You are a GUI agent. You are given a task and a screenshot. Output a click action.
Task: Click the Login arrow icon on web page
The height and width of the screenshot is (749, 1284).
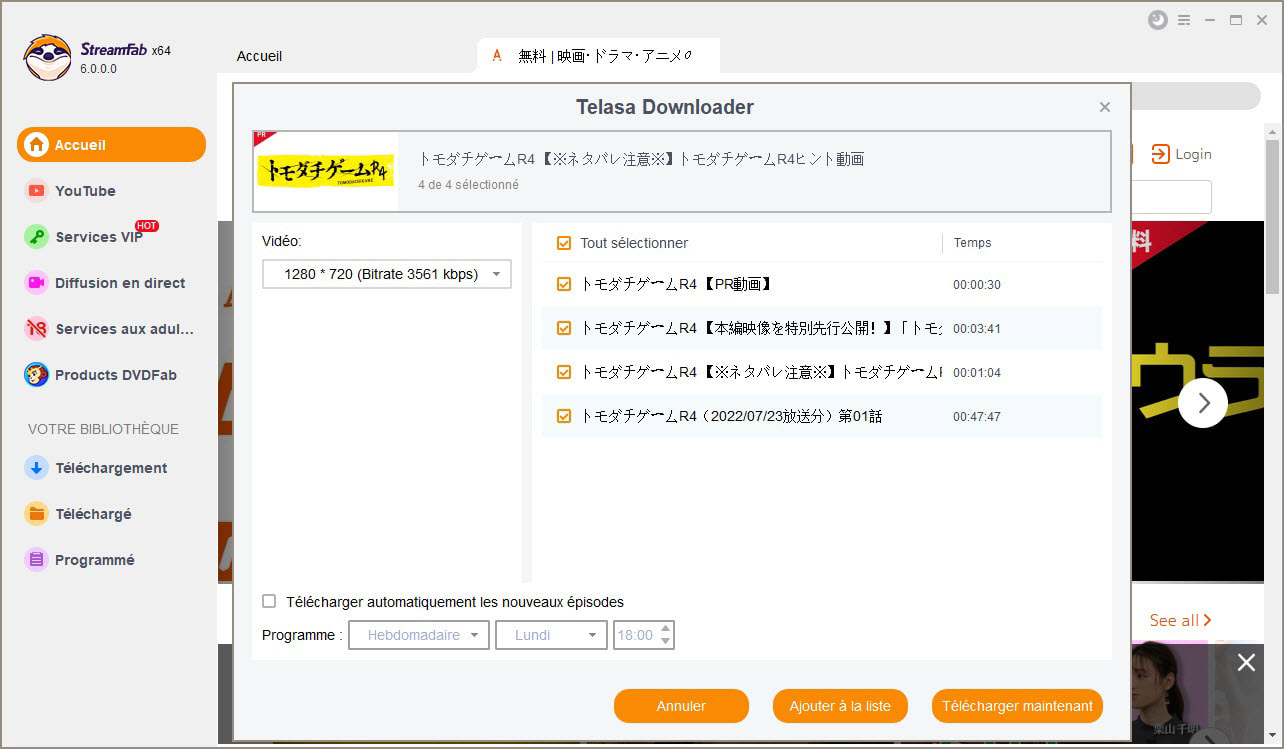pos(1160,154)
